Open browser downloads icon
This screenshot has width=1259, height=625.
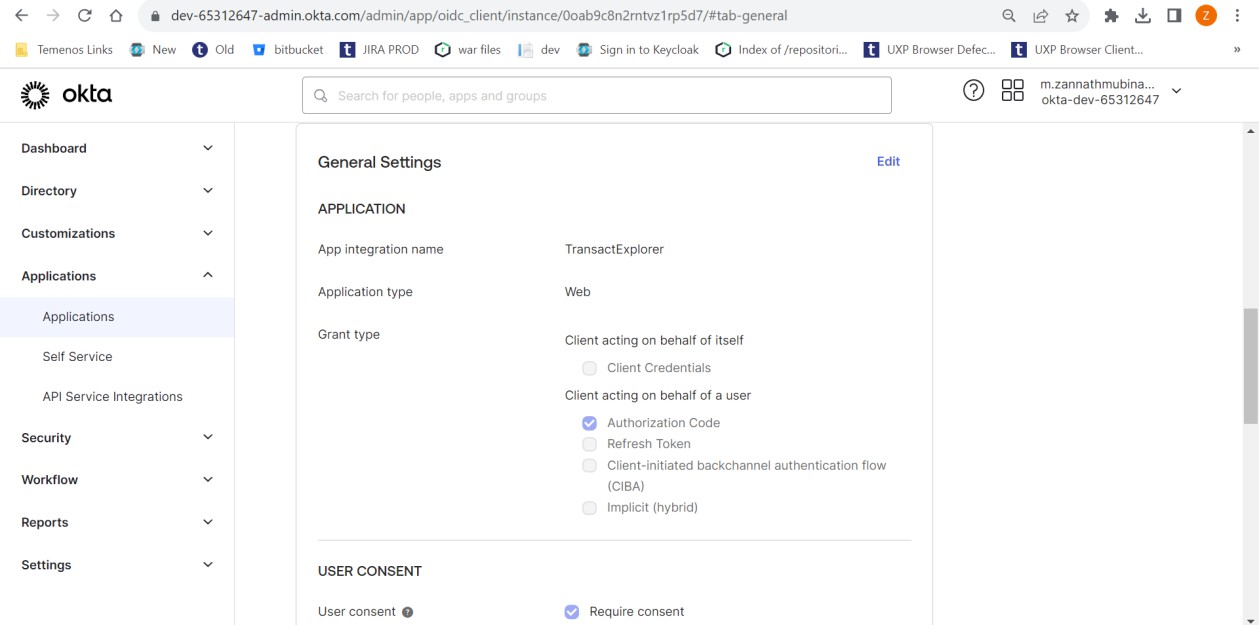pyautogui.click(x=1143, y=16)
